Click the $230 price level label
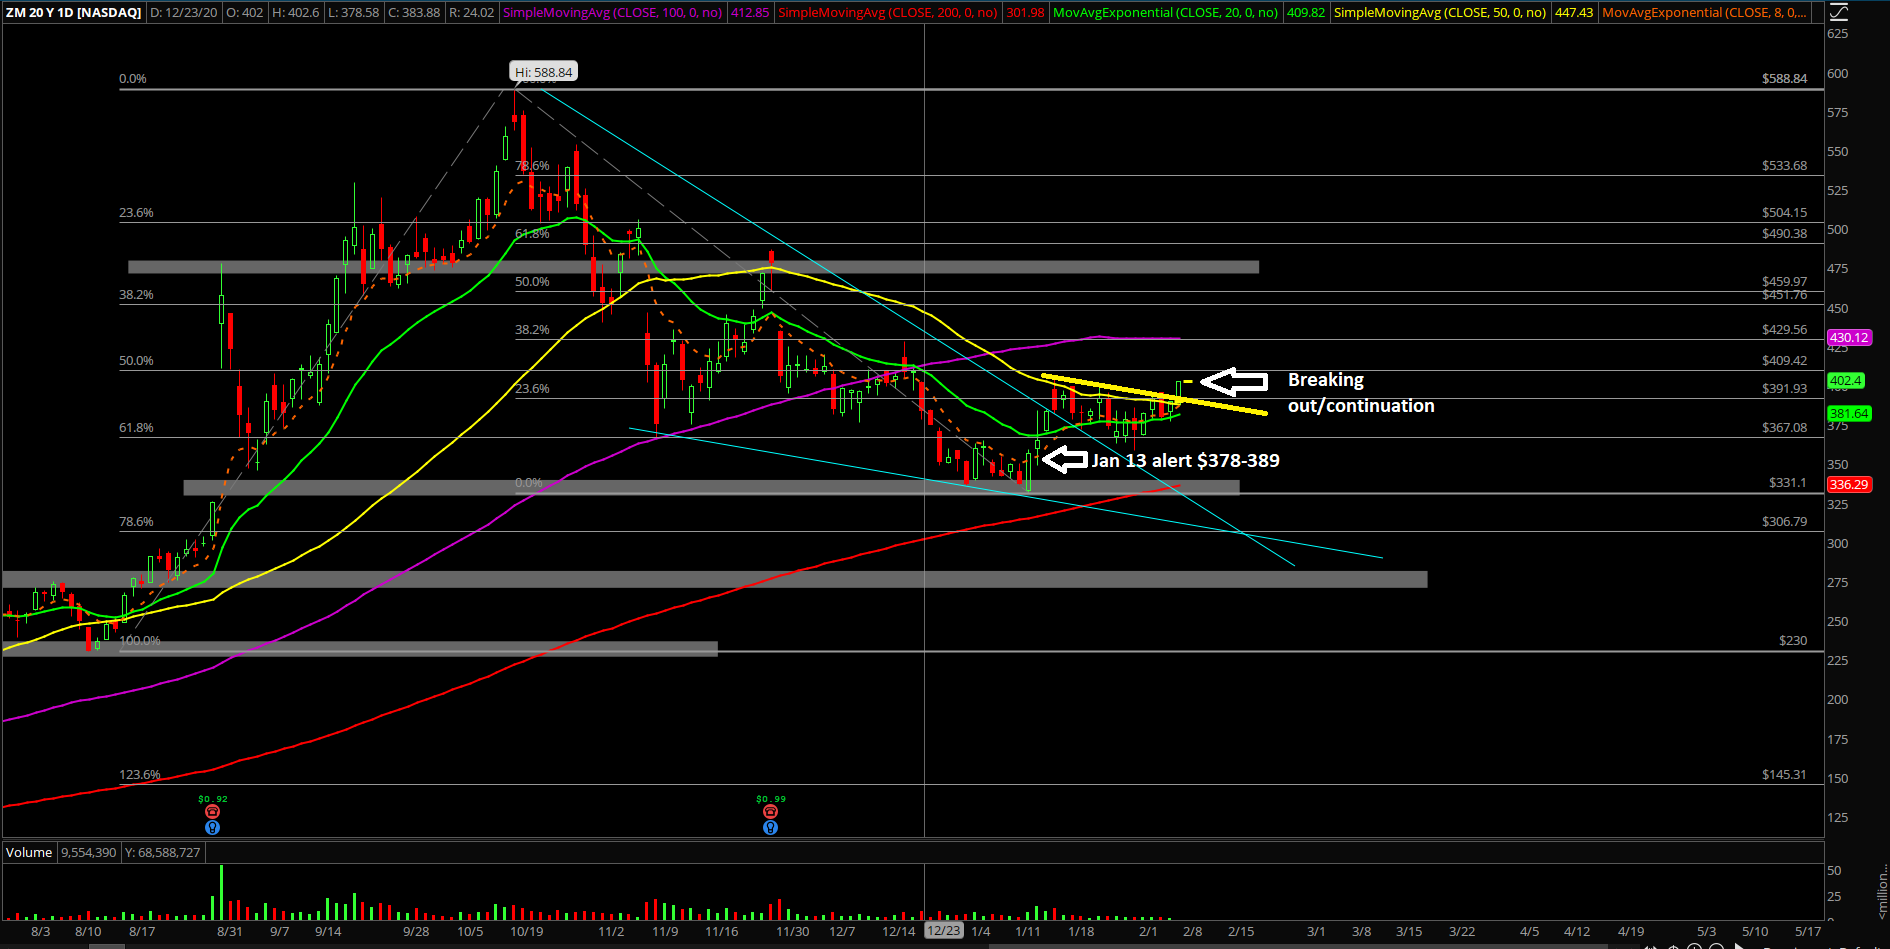Viewport: 1890px width, 949px height. click(1793, 641)
